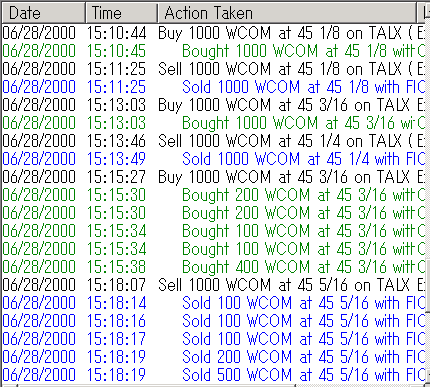Screen dimensions: 430x387
Task: Select the date cell in the 15:15:38 row
Action: [39, 267]
